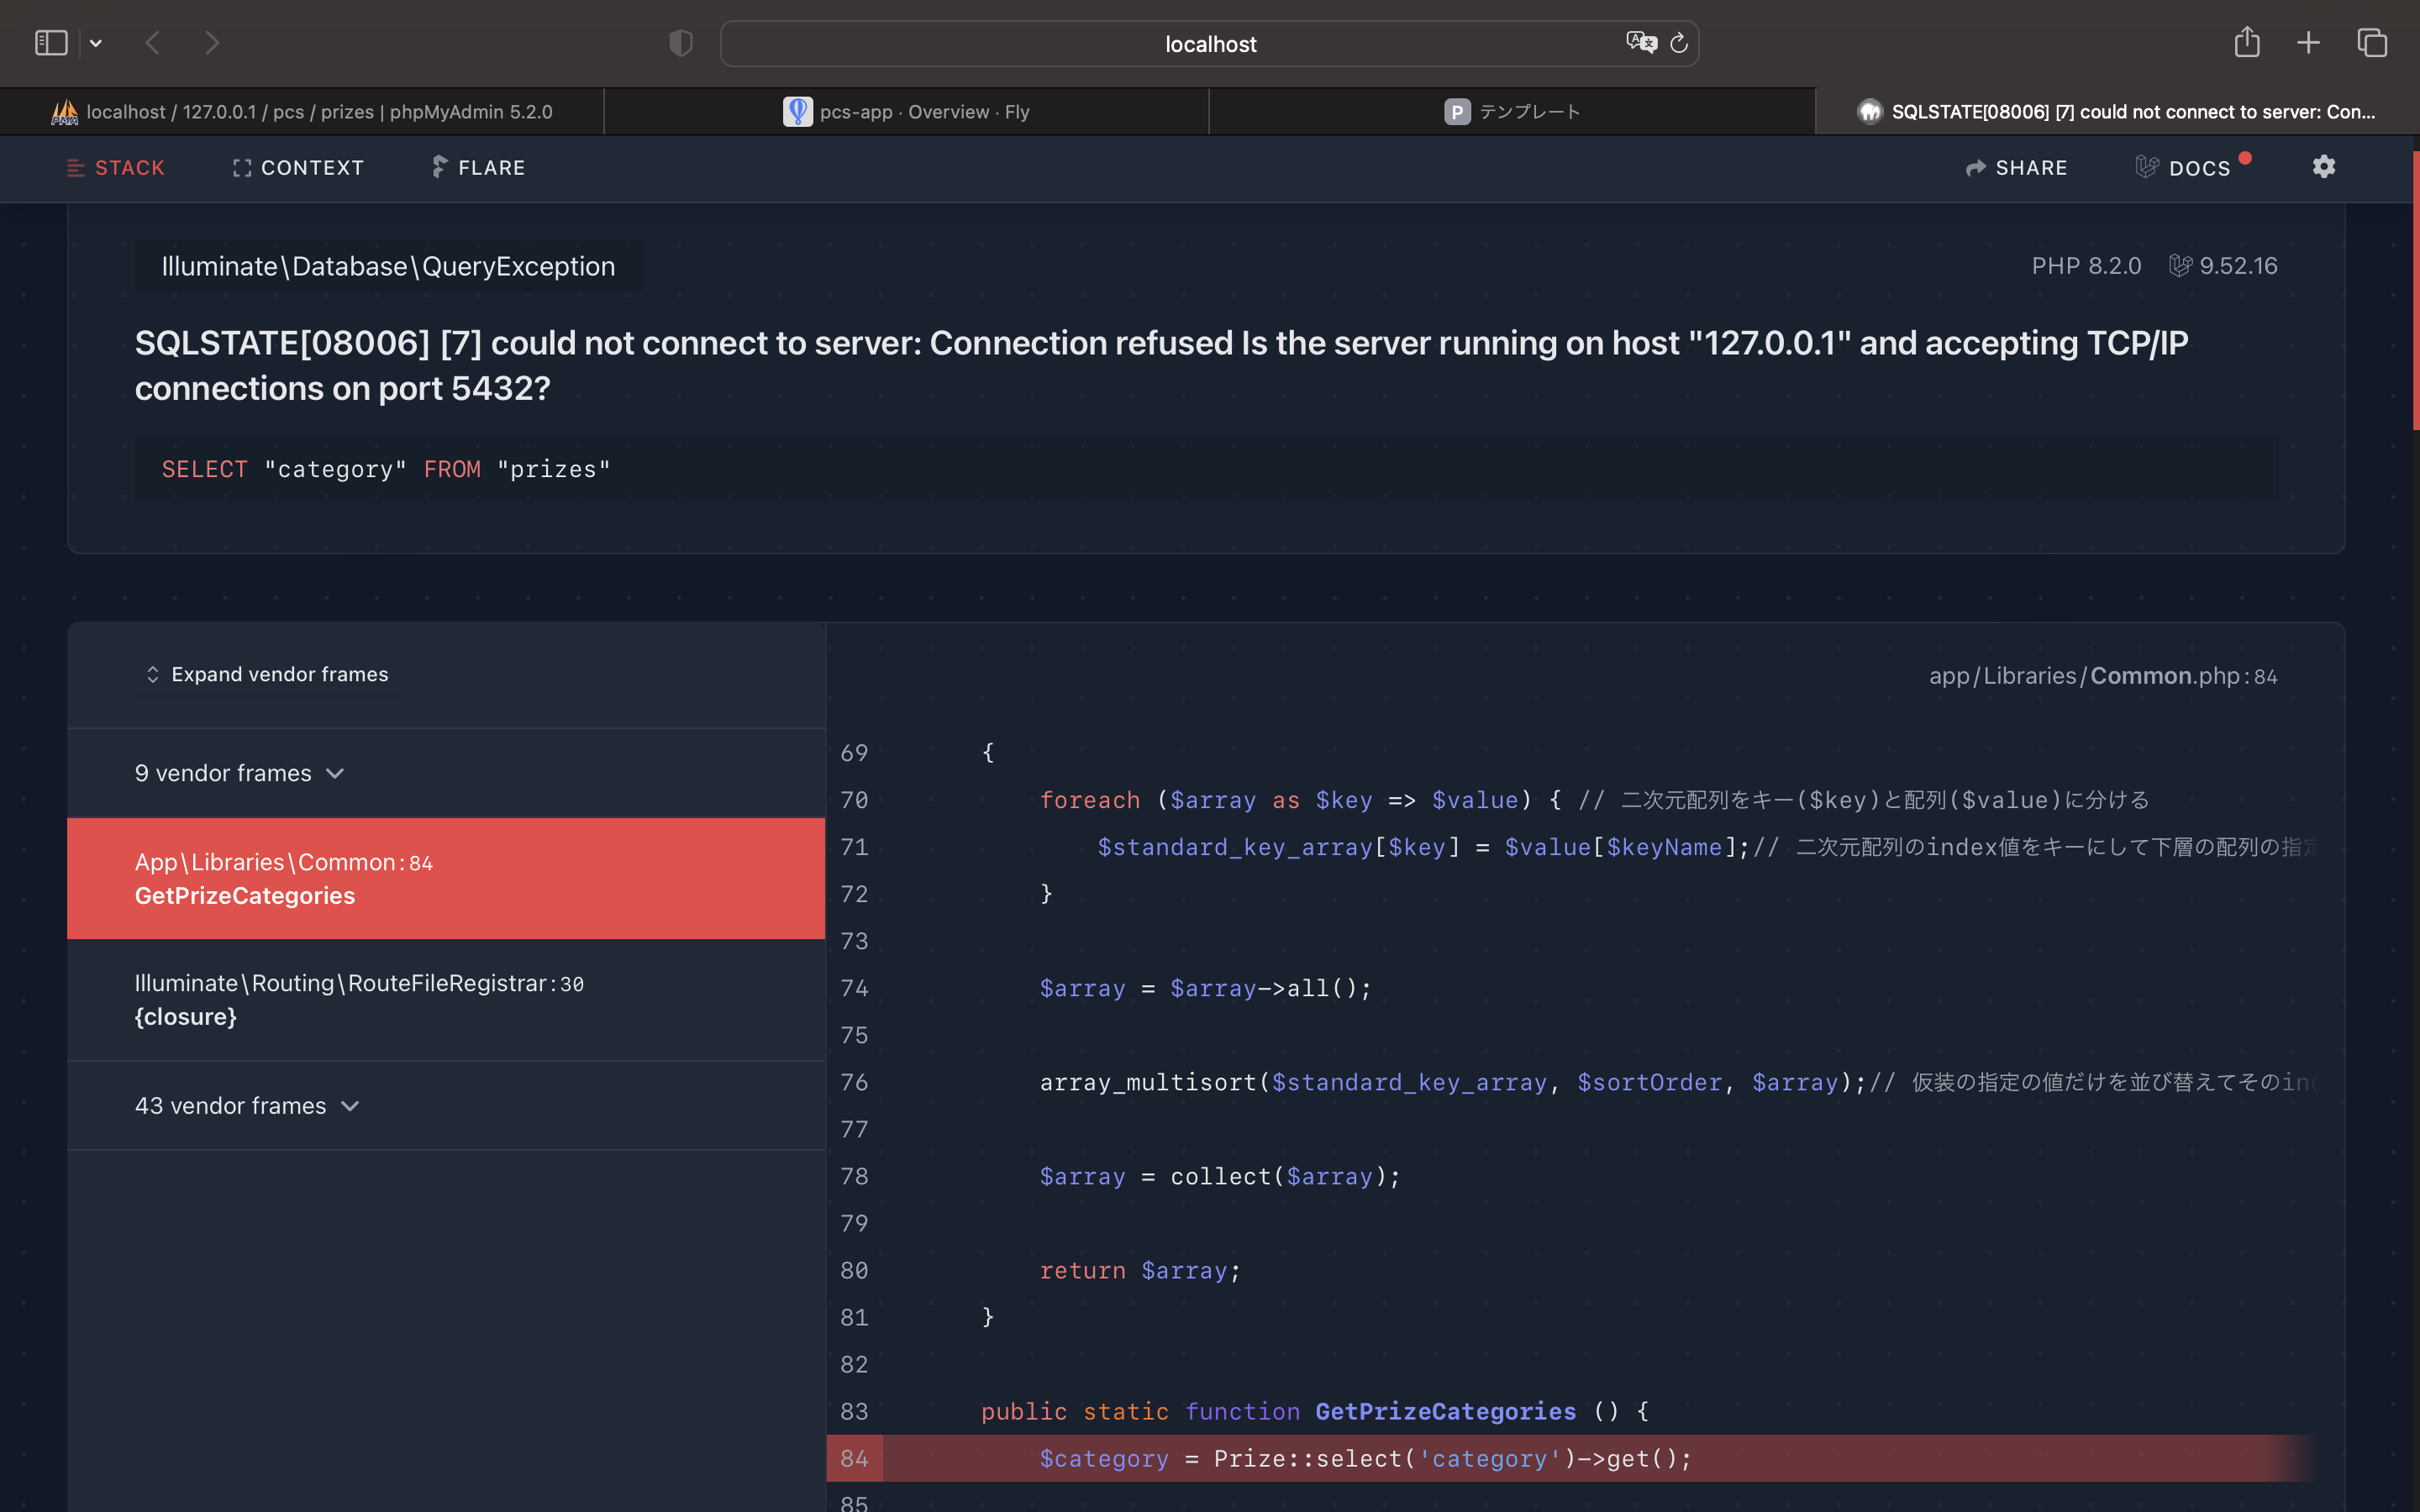The image size is (2420, 1512).
Task: Expand the 43 vendor frames group
Action: (247, 1106)
